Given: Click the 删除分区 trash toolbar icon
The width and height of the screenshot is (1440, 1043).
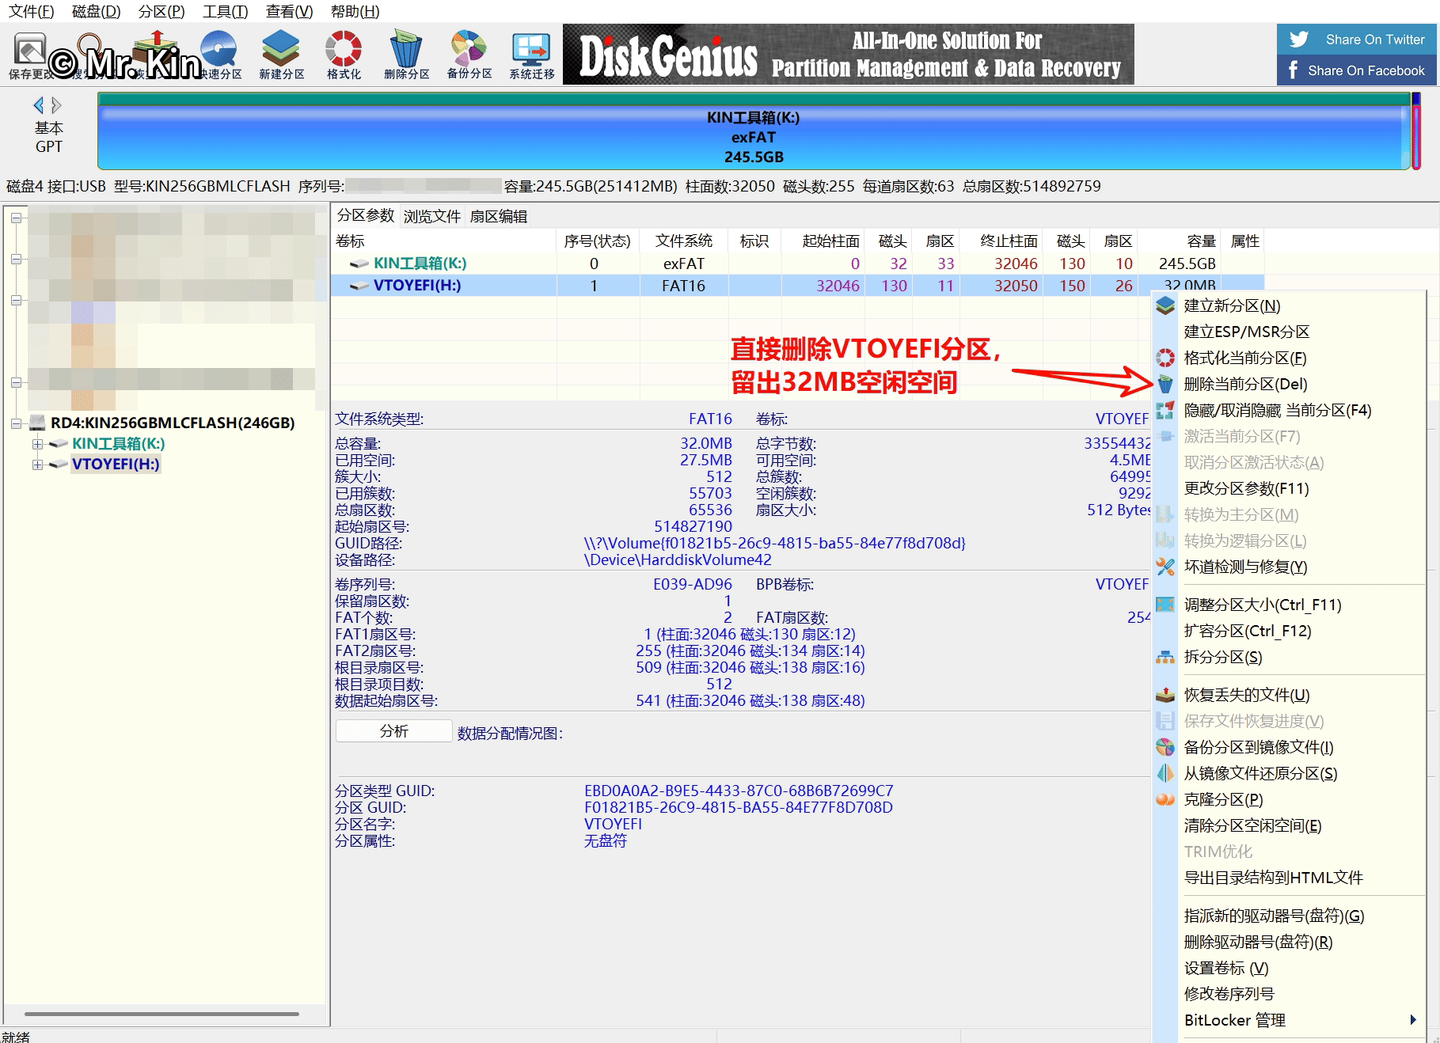Looking at the screenshot, I should (x=406, y=55).
